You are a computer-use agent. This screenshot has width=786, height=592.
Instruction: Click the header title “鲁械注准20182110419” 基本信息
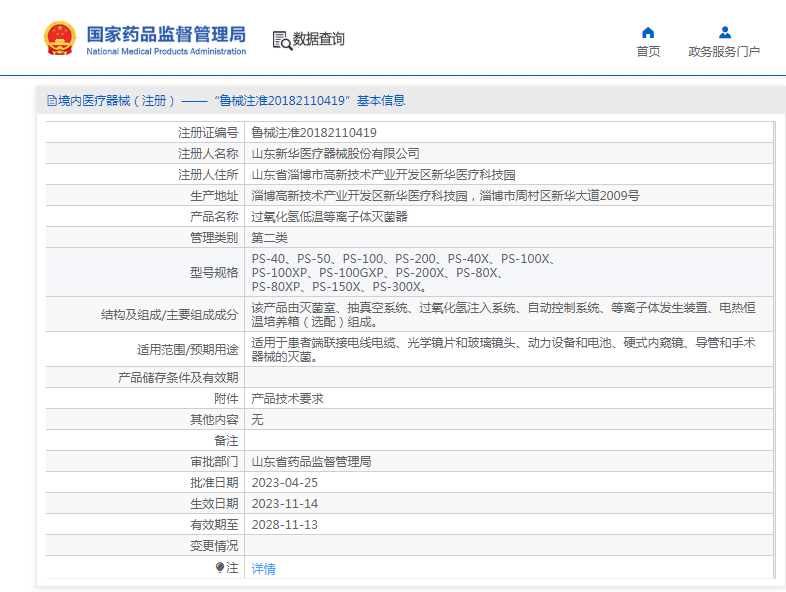click(x=309, y=101)
